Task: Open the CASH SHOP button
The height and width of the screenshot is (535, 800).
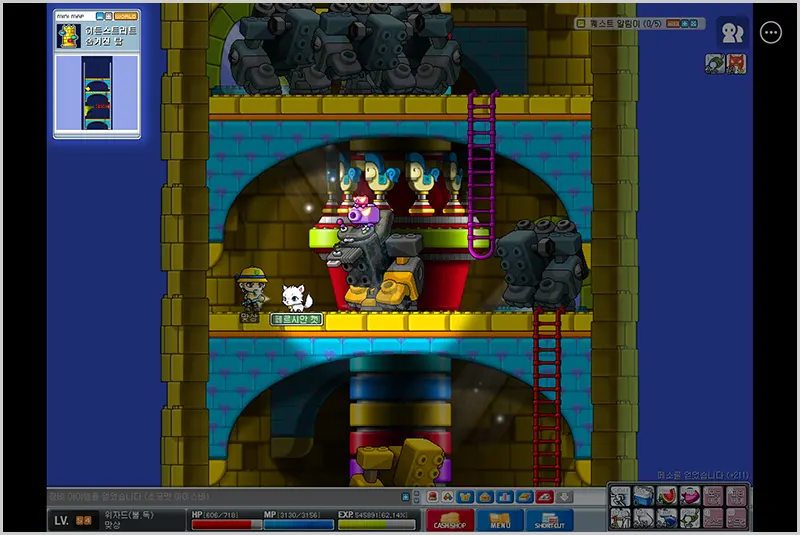Action: click(x=450, y=520)
